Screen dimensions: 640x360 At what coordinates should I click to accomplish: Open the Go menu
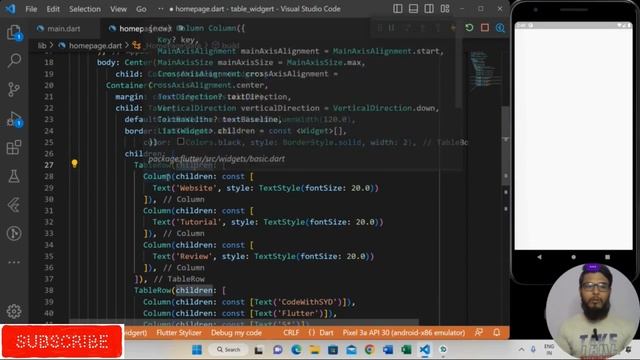pos(141,9)
